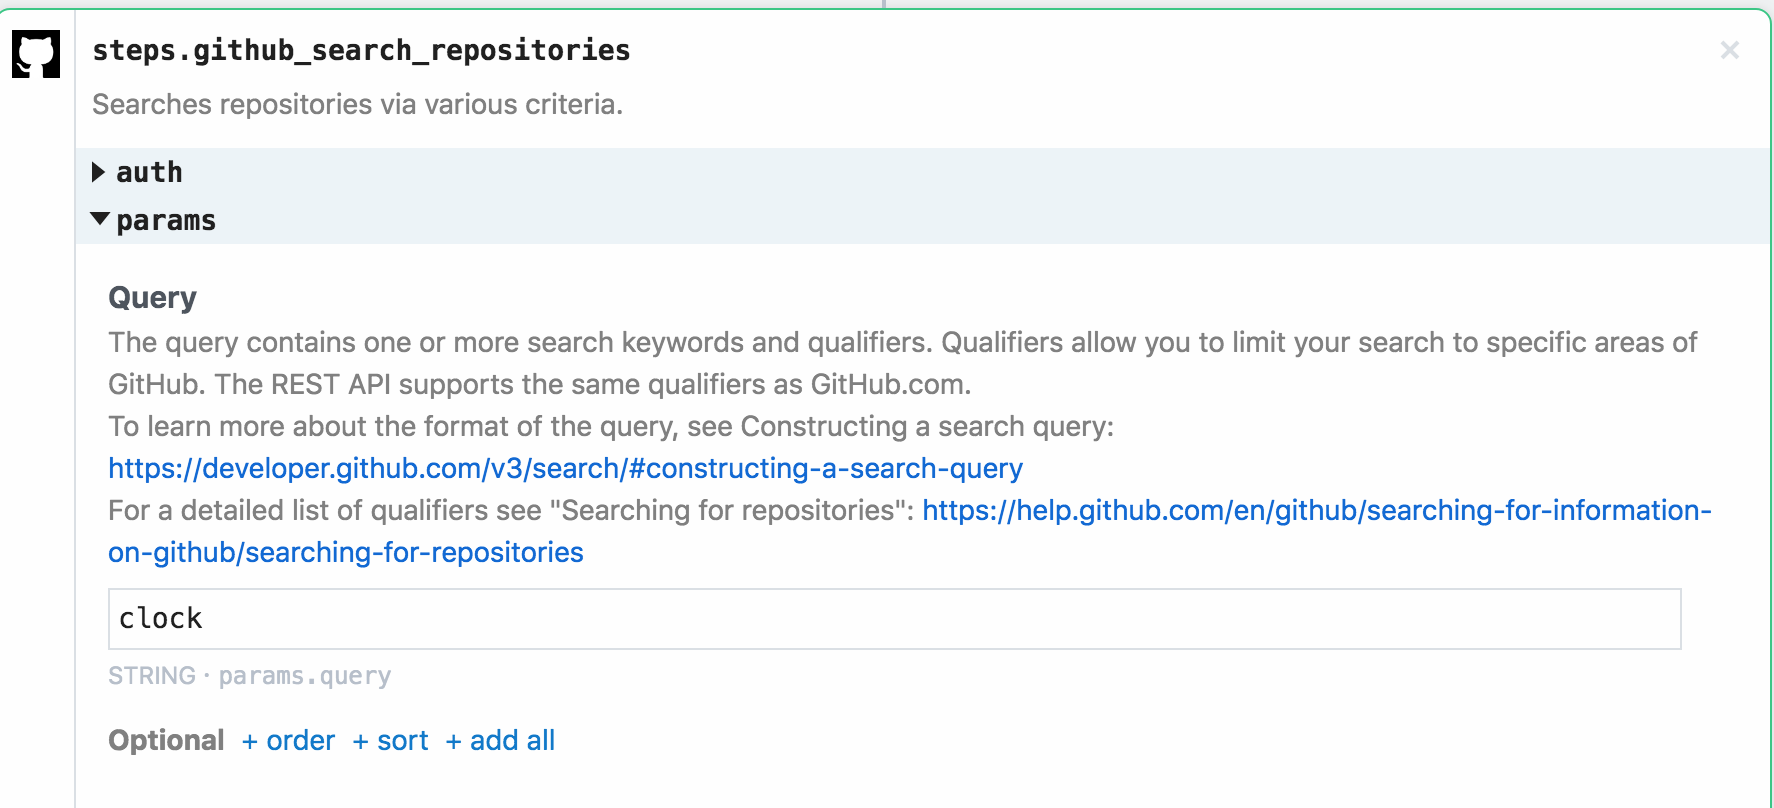
Task: Click the Optional label
Action: (166, 740)
